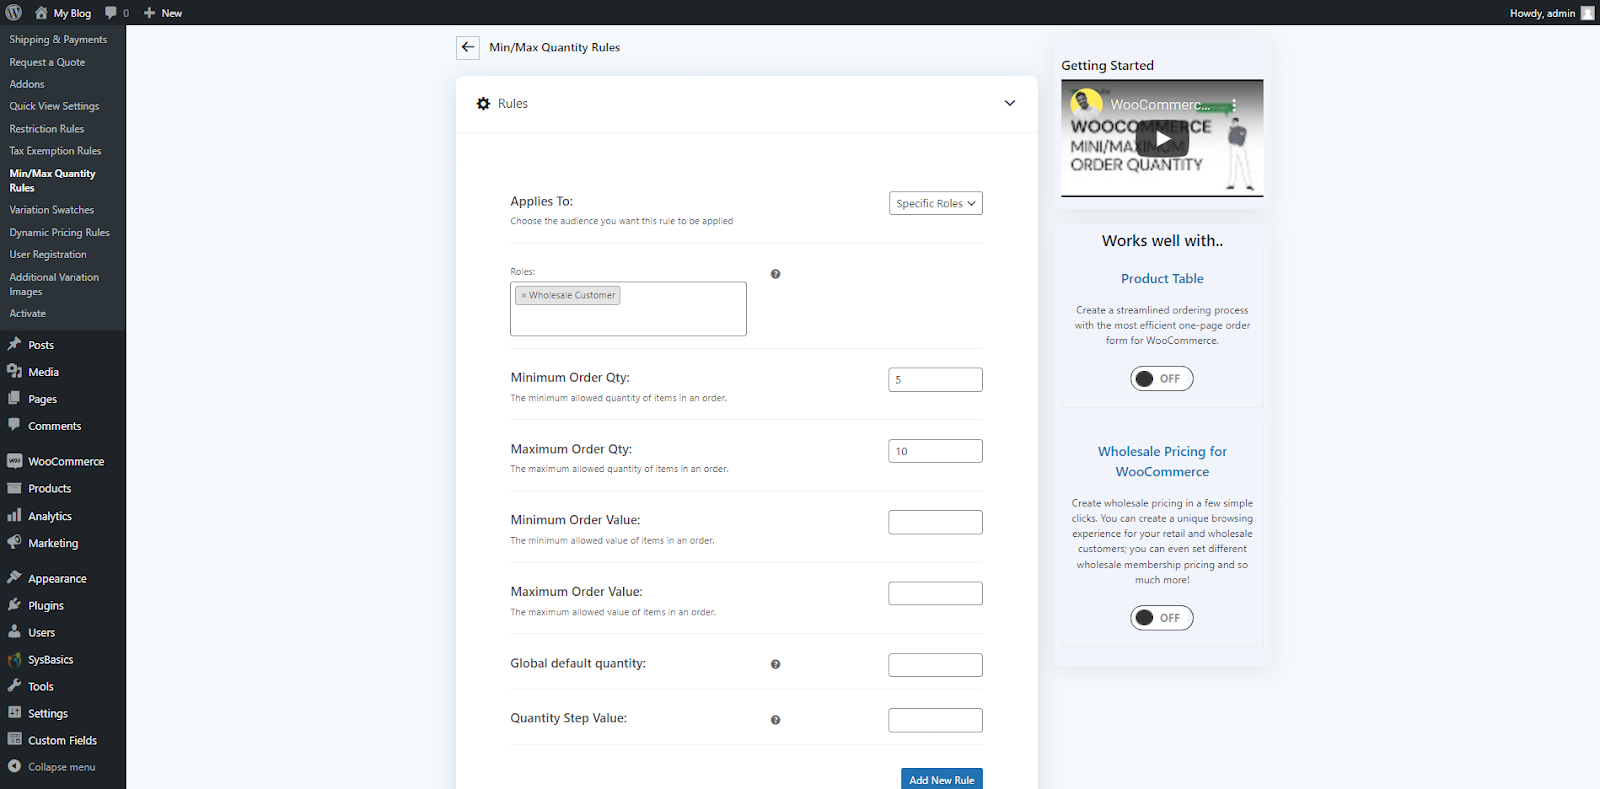Open Tax Exemption Rules page

55,151
